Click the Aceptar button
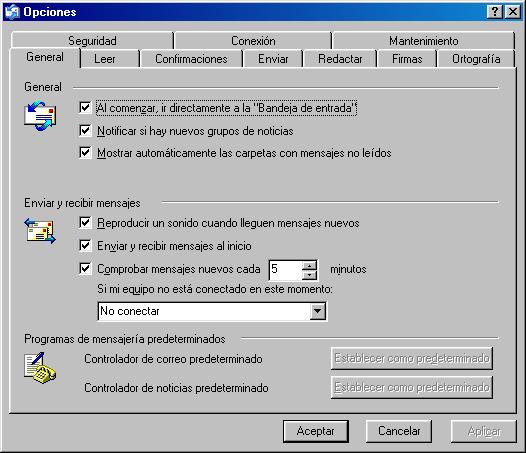 tap(316, 431)
